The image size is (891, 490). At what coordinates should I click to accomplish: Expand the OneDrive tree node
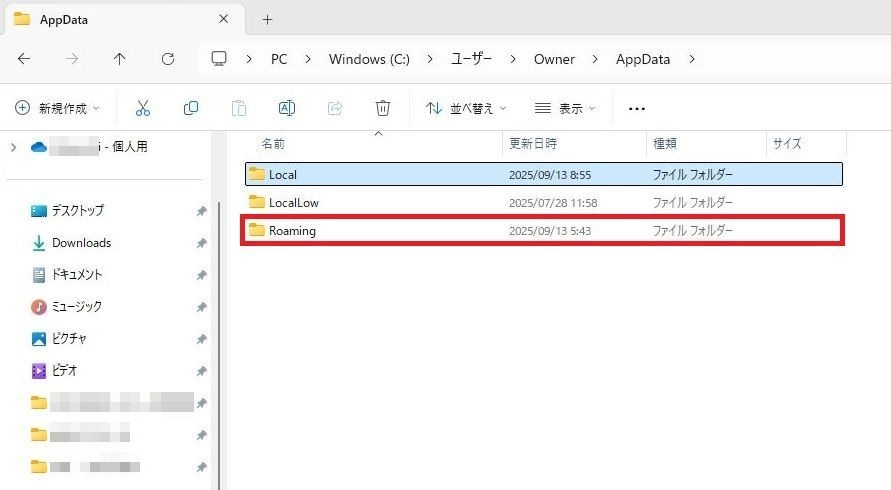coord(13,147)
